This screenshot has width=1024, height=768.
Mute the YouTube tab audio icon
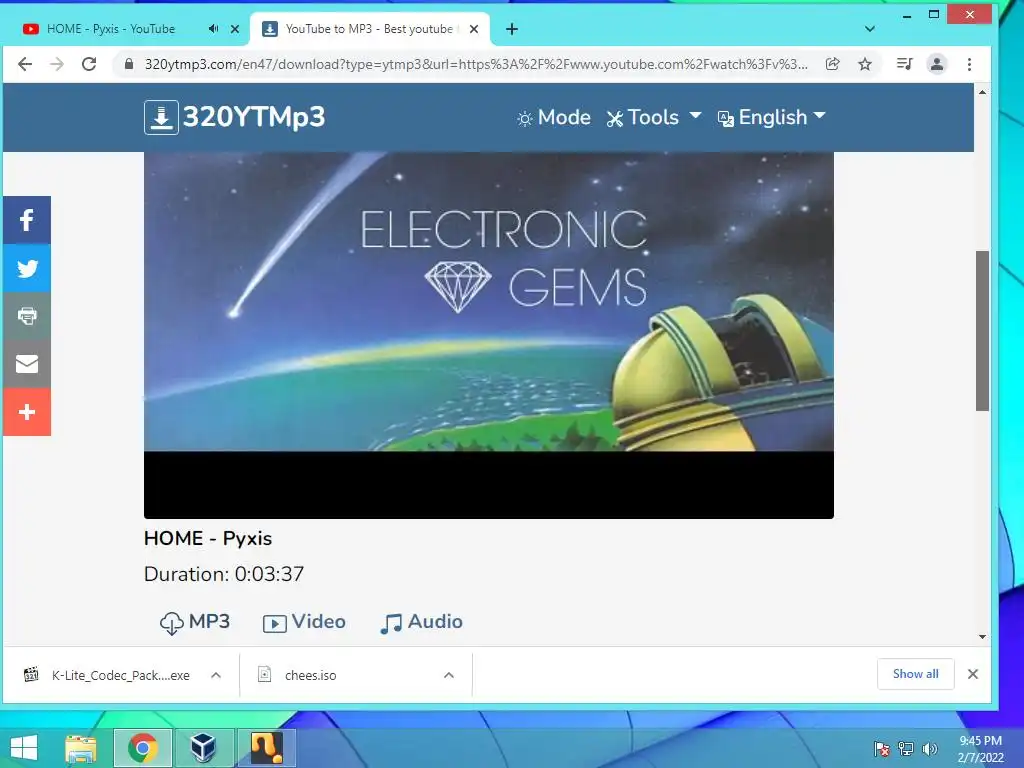[214, 29]
